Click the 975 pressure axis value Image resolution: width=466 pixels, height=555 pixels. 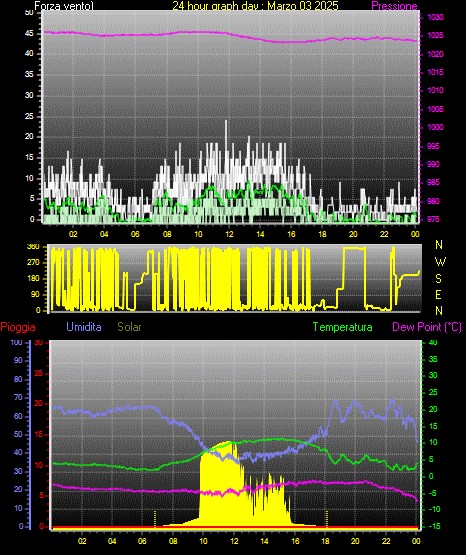pos(433,219)
